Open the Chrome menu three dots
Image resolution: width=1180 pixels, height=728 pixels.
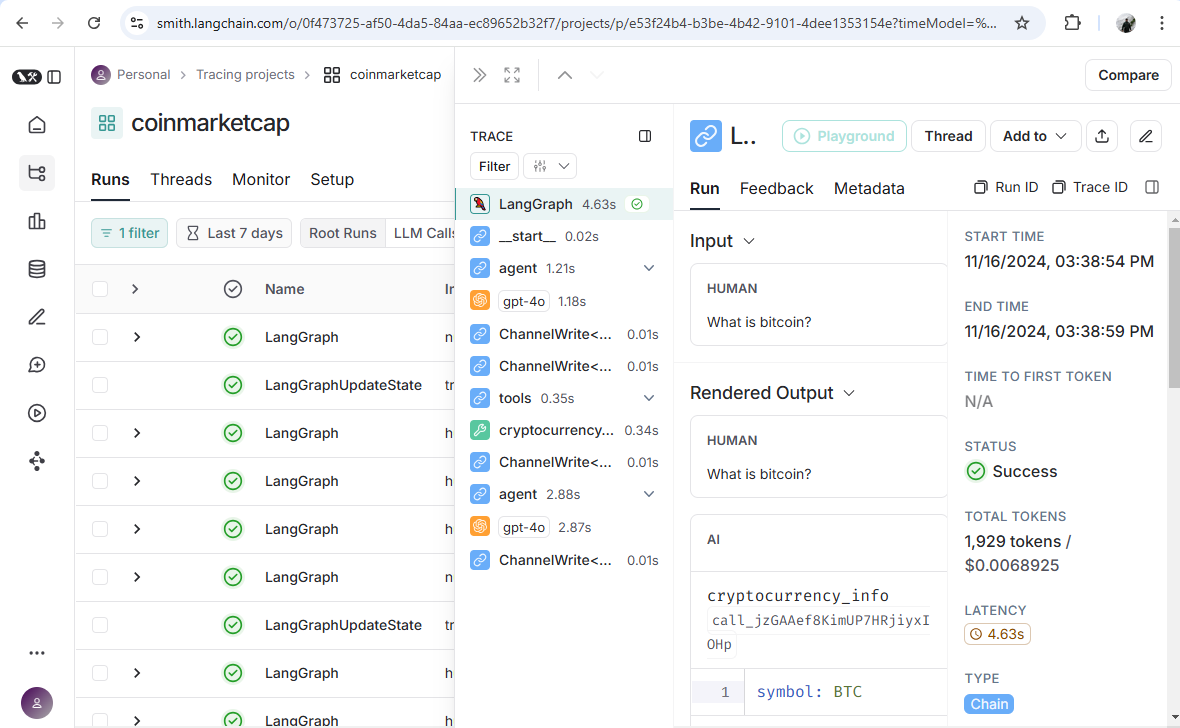(1161, 23)
